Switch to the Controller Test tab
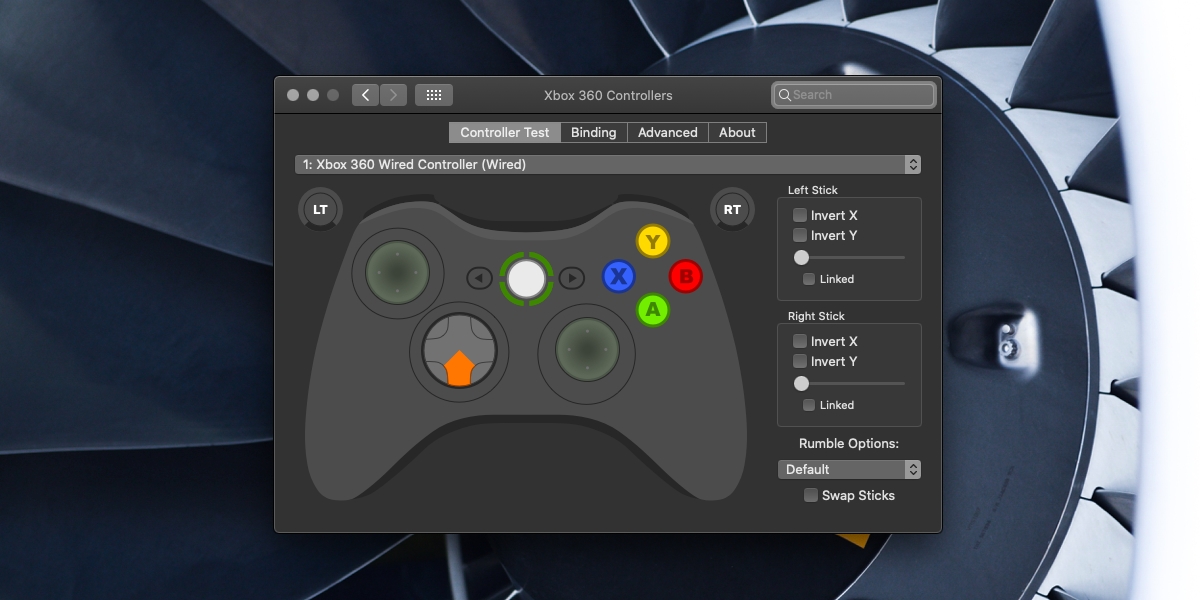 tap(505, 132)
